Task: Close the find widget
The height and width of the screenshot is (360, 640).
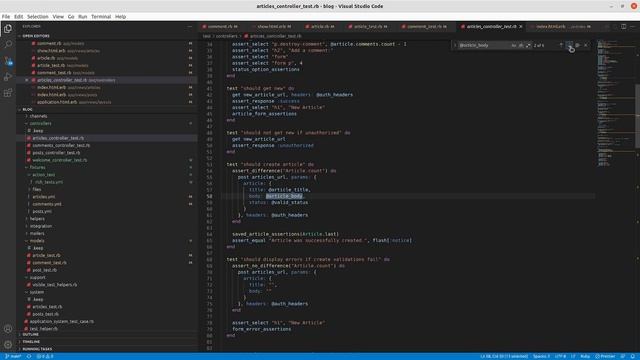Action: [586, 45]
